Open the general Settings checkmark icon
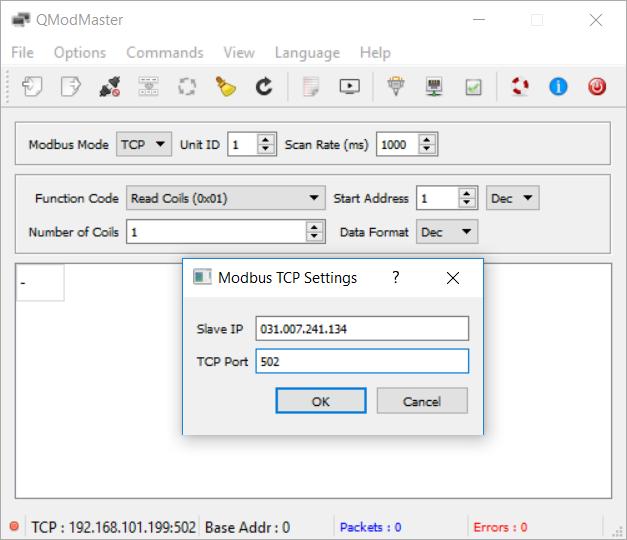The width and height of the screenshot is (627, 540). (x=473, y=87)
